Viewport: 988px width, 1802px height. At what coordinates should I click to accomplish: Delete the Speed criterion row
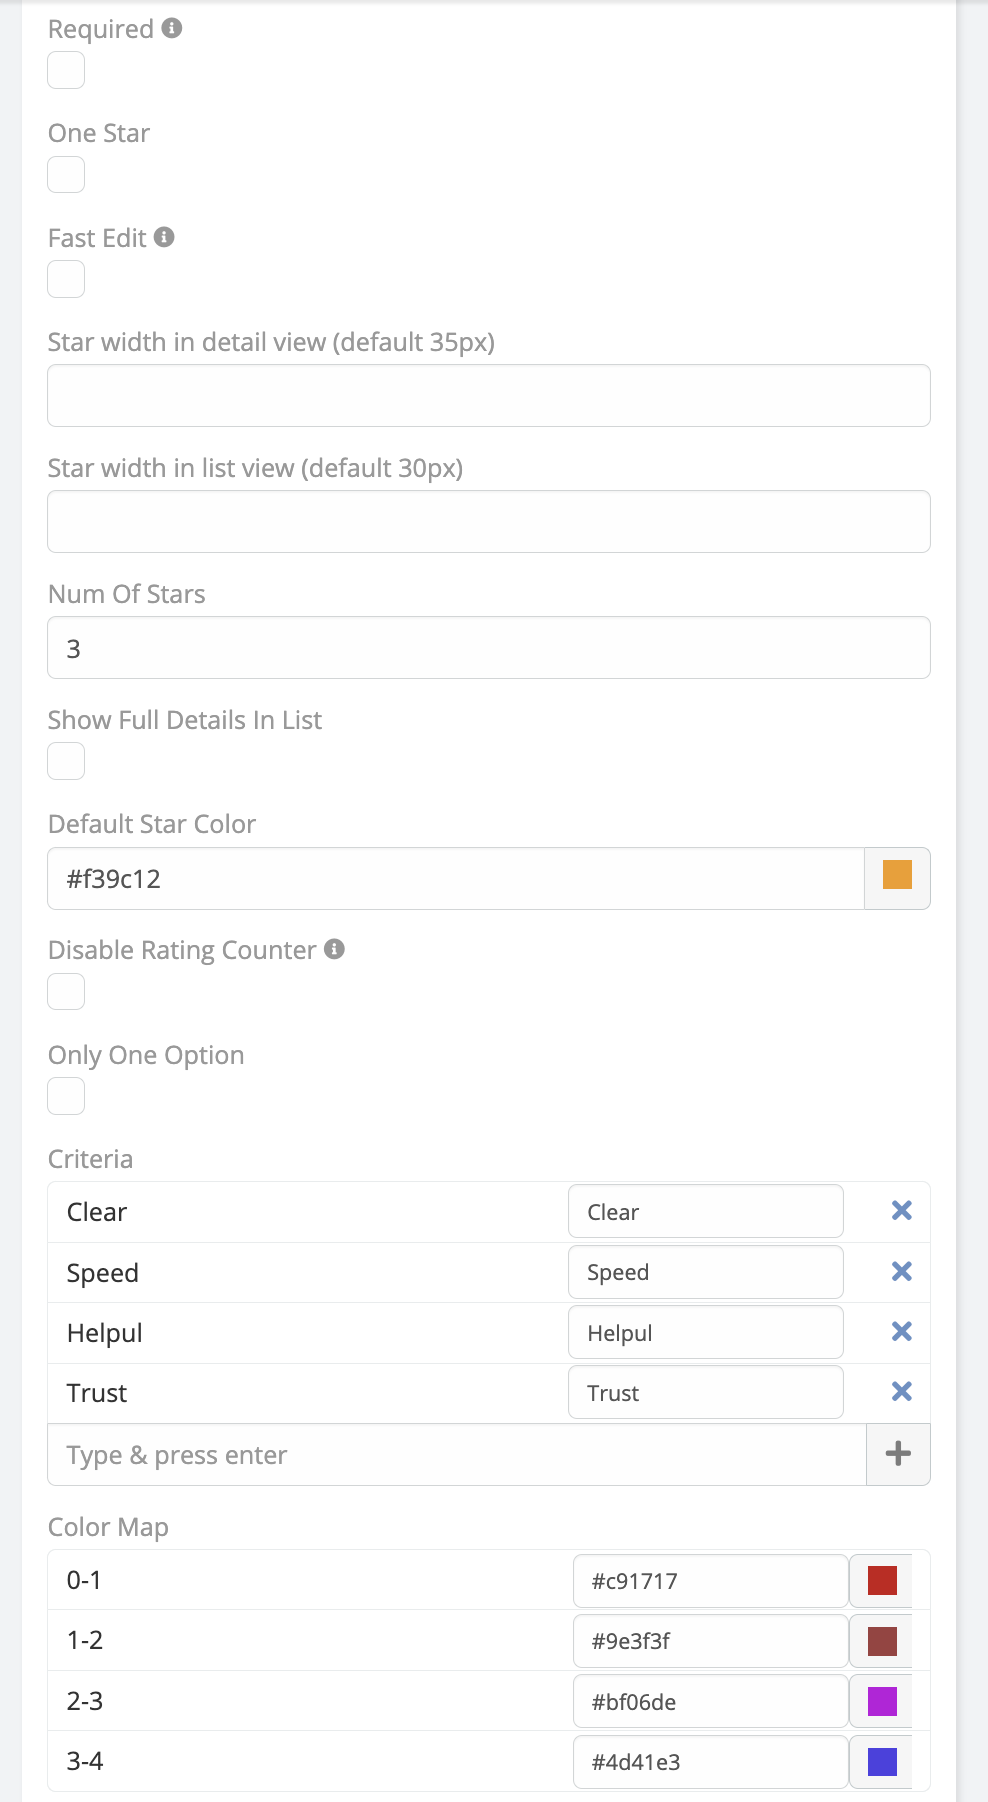pos(901,1271)
